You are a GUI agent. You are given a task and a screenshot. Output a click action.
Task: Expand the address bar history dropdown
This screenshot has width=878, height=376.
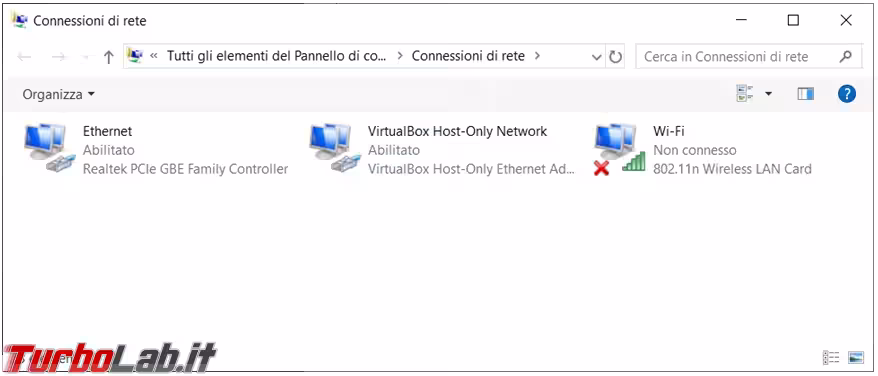pos(597,57)
